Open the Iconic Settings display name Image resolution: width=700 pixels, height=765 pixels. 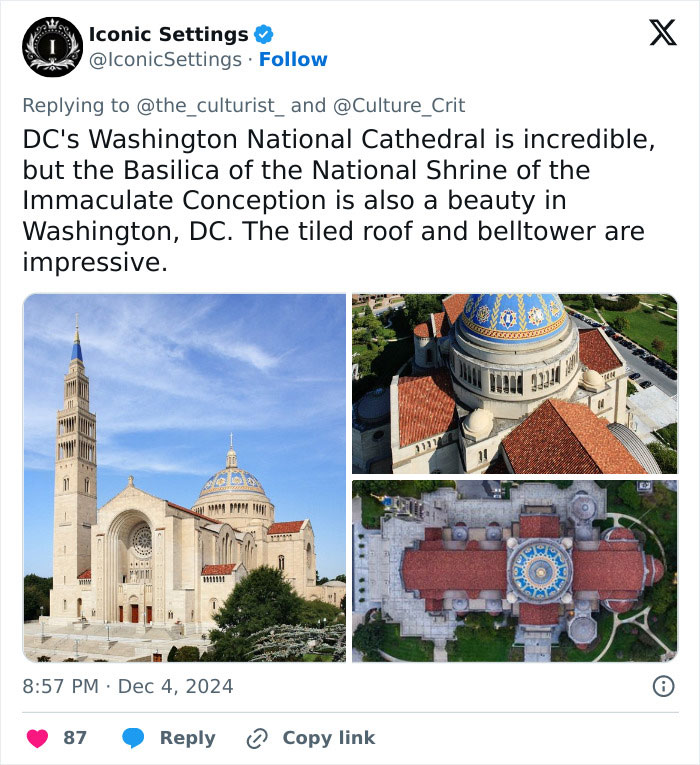click(168, 34)
